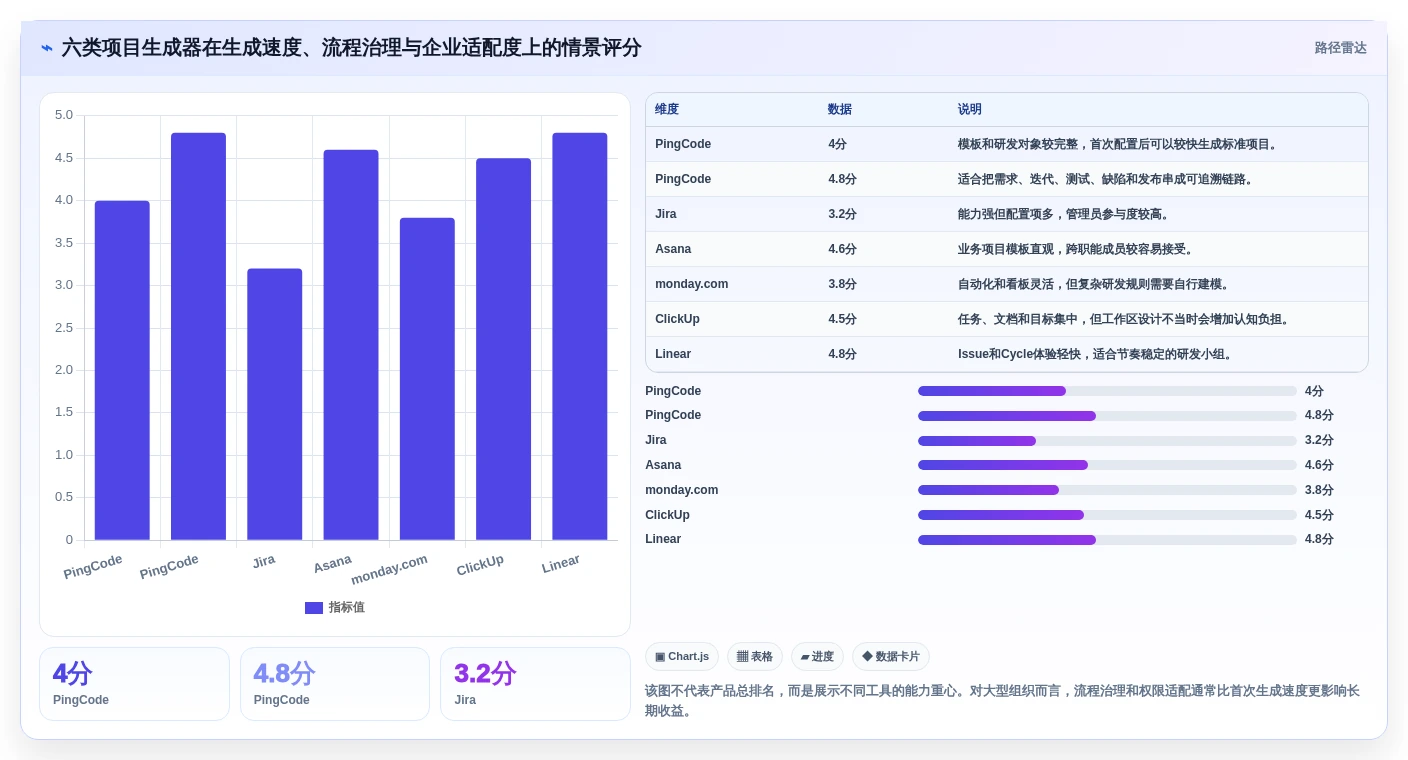Click the Linear progress bar
The width and height of the screenshot is (1408, 760).
tap(1107, 540)
